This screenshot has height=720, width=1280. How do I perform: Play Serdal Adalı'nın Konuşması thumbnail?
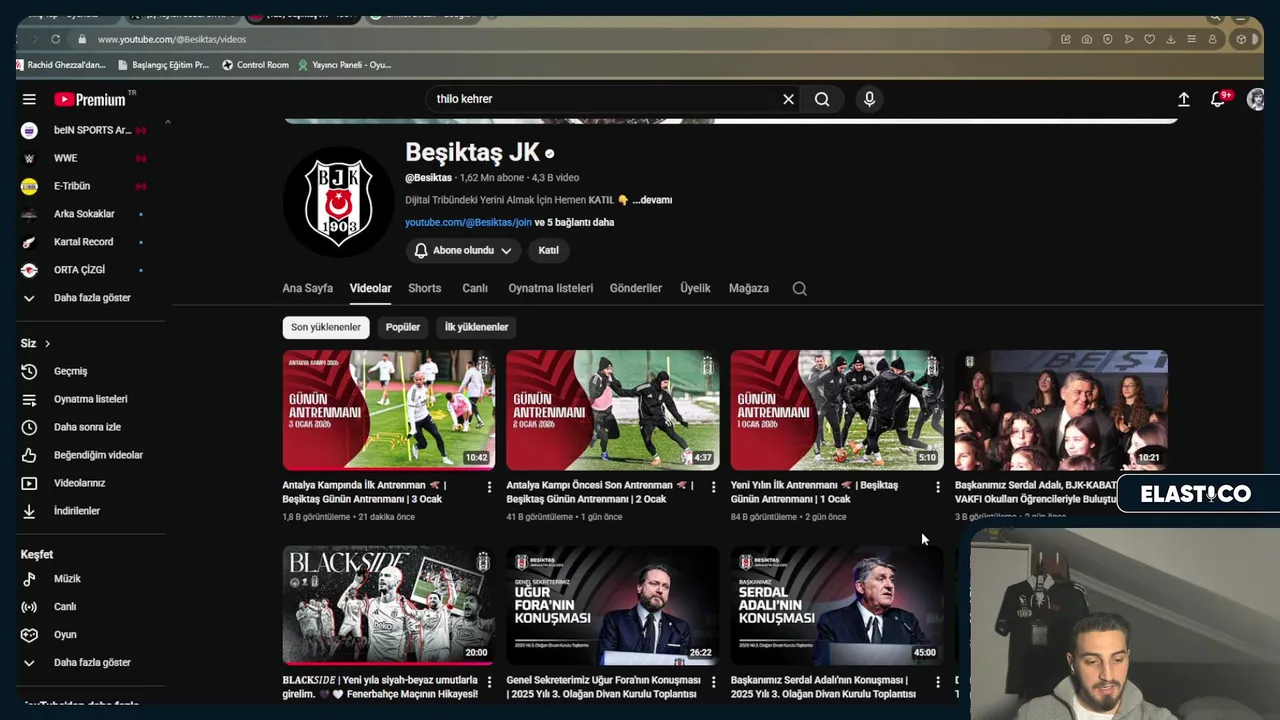(837, 605)
